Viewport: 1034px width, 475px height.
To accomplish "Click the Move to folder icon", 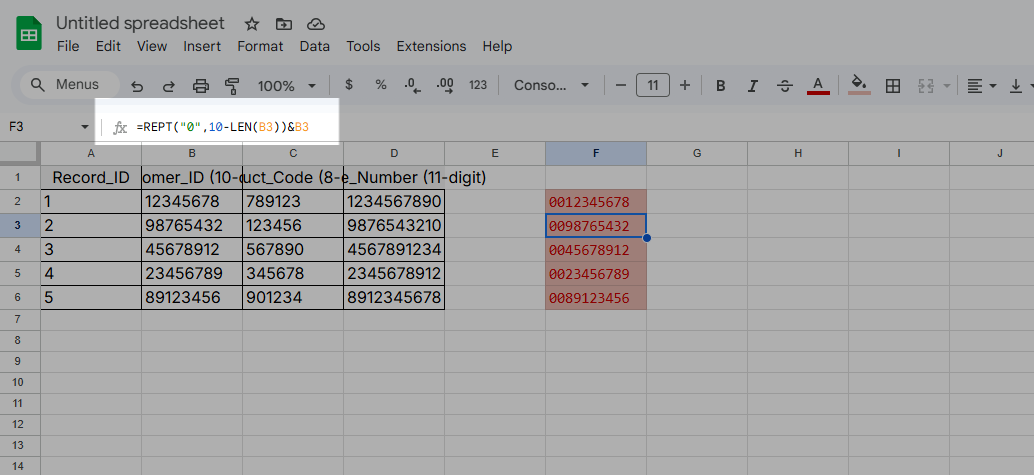I will point(284,23).
